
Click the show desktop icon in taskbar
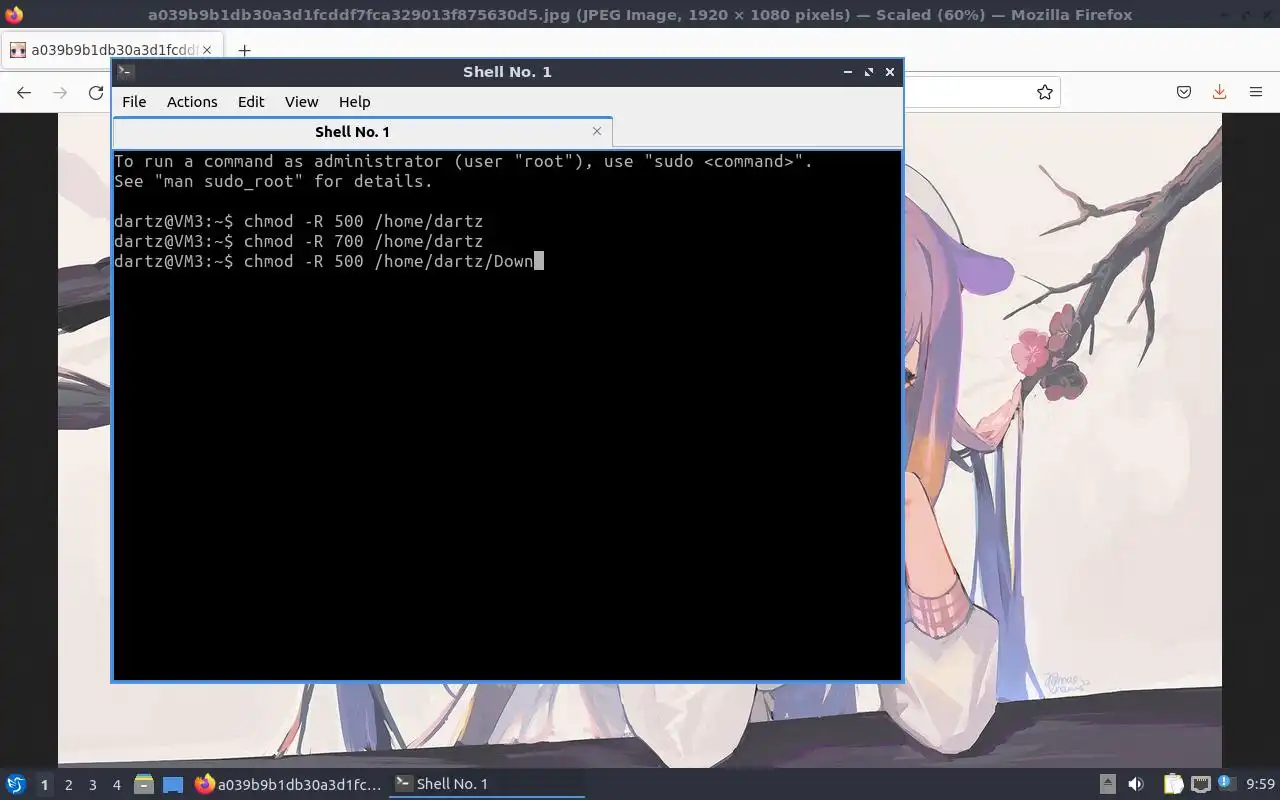173,784
